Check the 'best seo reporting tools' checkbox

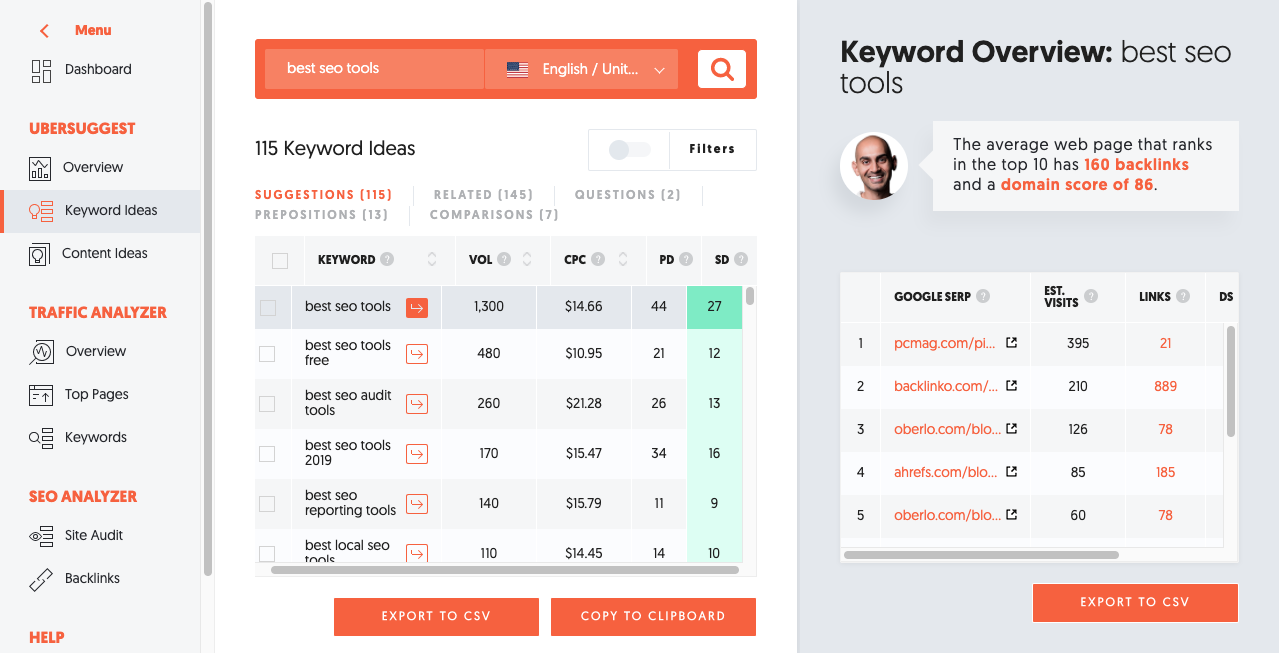click(x=267, y=503)
